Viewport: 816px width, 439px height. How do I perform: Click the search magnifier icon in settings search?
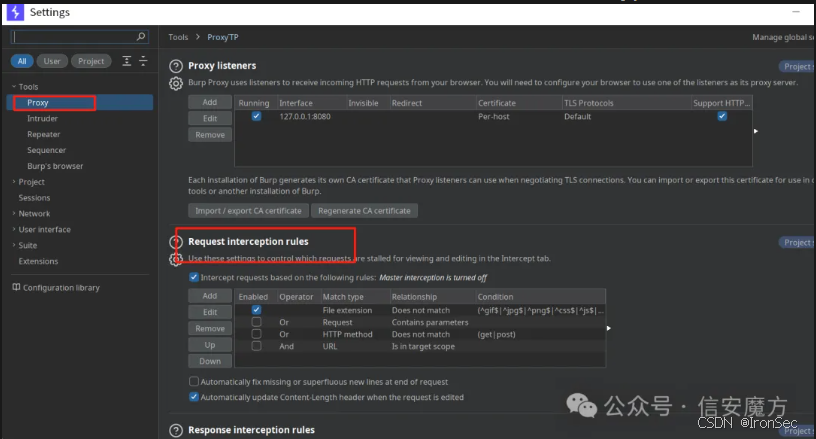(141, 36)
